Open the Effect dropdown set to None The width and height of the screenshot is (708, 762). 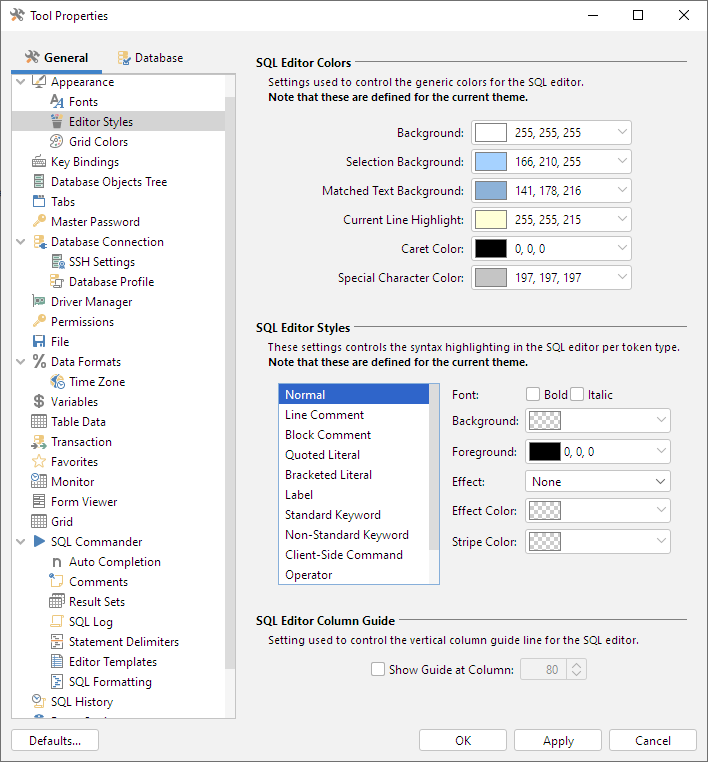[597, 482]
